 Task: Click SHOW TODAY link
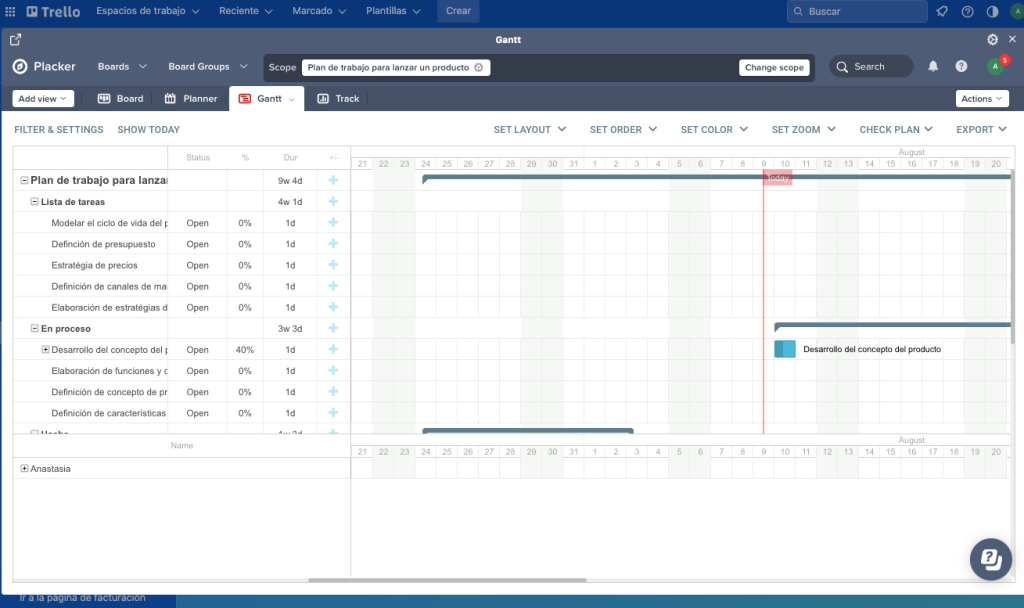[x=148, y=130]
